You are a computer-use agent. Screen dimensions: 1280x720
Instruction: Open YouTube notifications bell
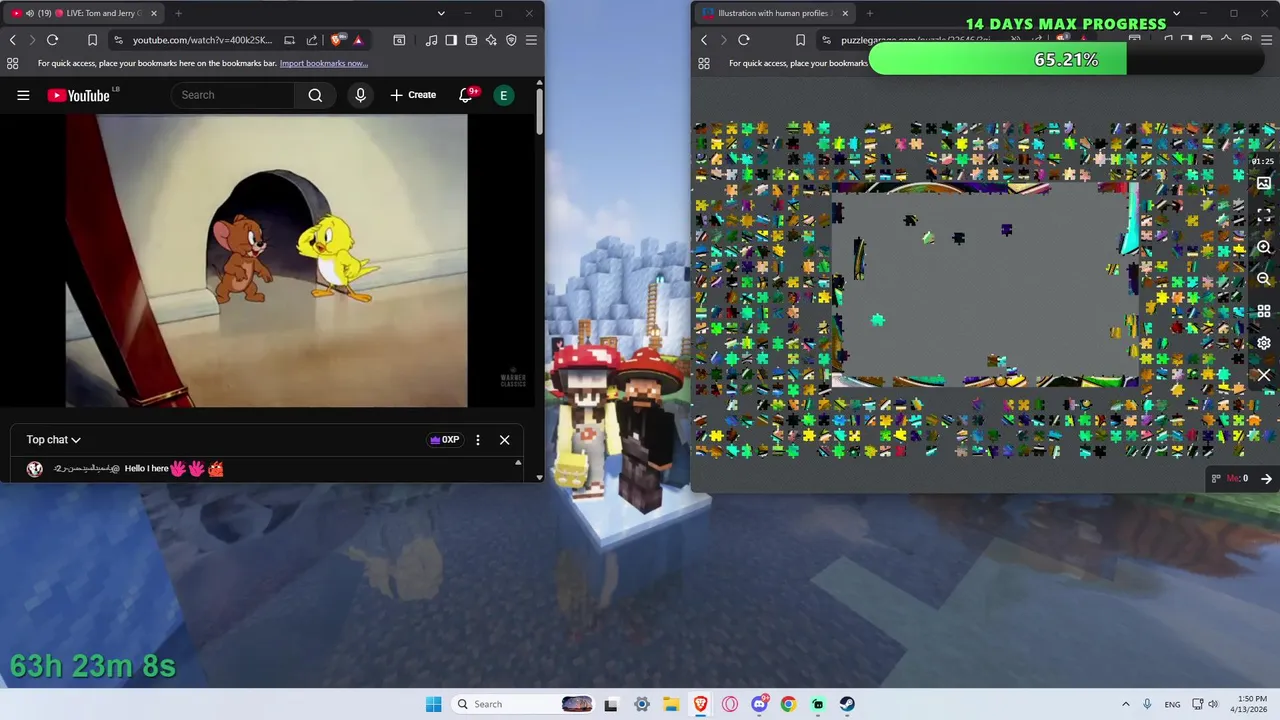pyautogui.click(x=466, y=95)
